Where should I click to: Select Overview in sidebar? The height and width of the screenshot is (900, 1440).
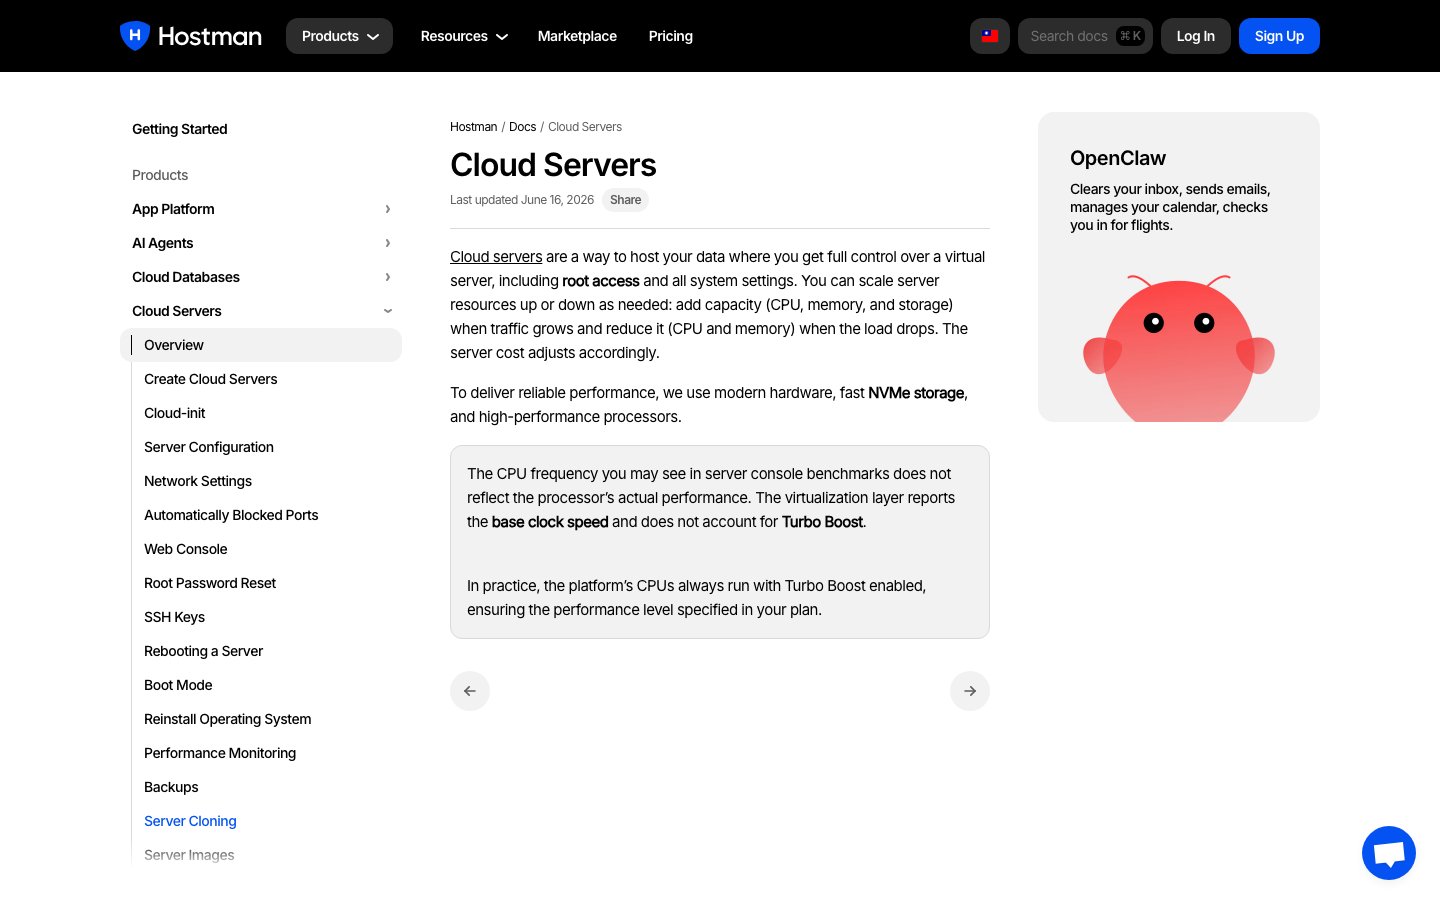(261, 345)
